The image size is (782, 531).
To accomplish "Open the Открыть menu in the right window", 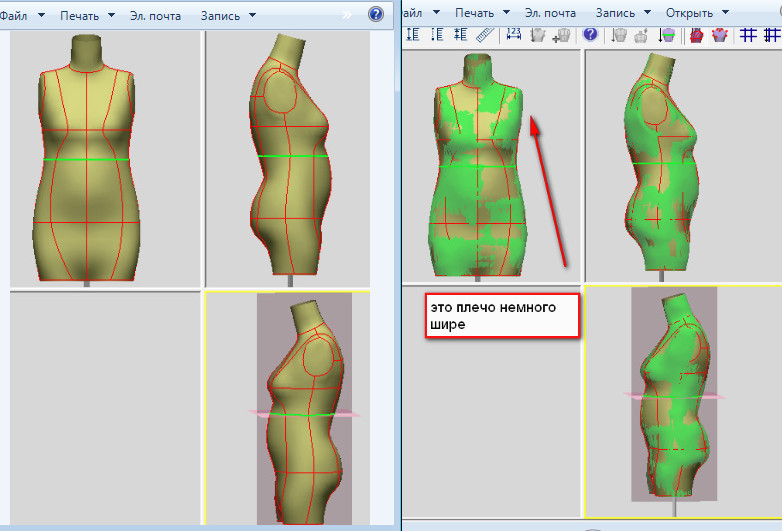I will click(x=689, y=13).
